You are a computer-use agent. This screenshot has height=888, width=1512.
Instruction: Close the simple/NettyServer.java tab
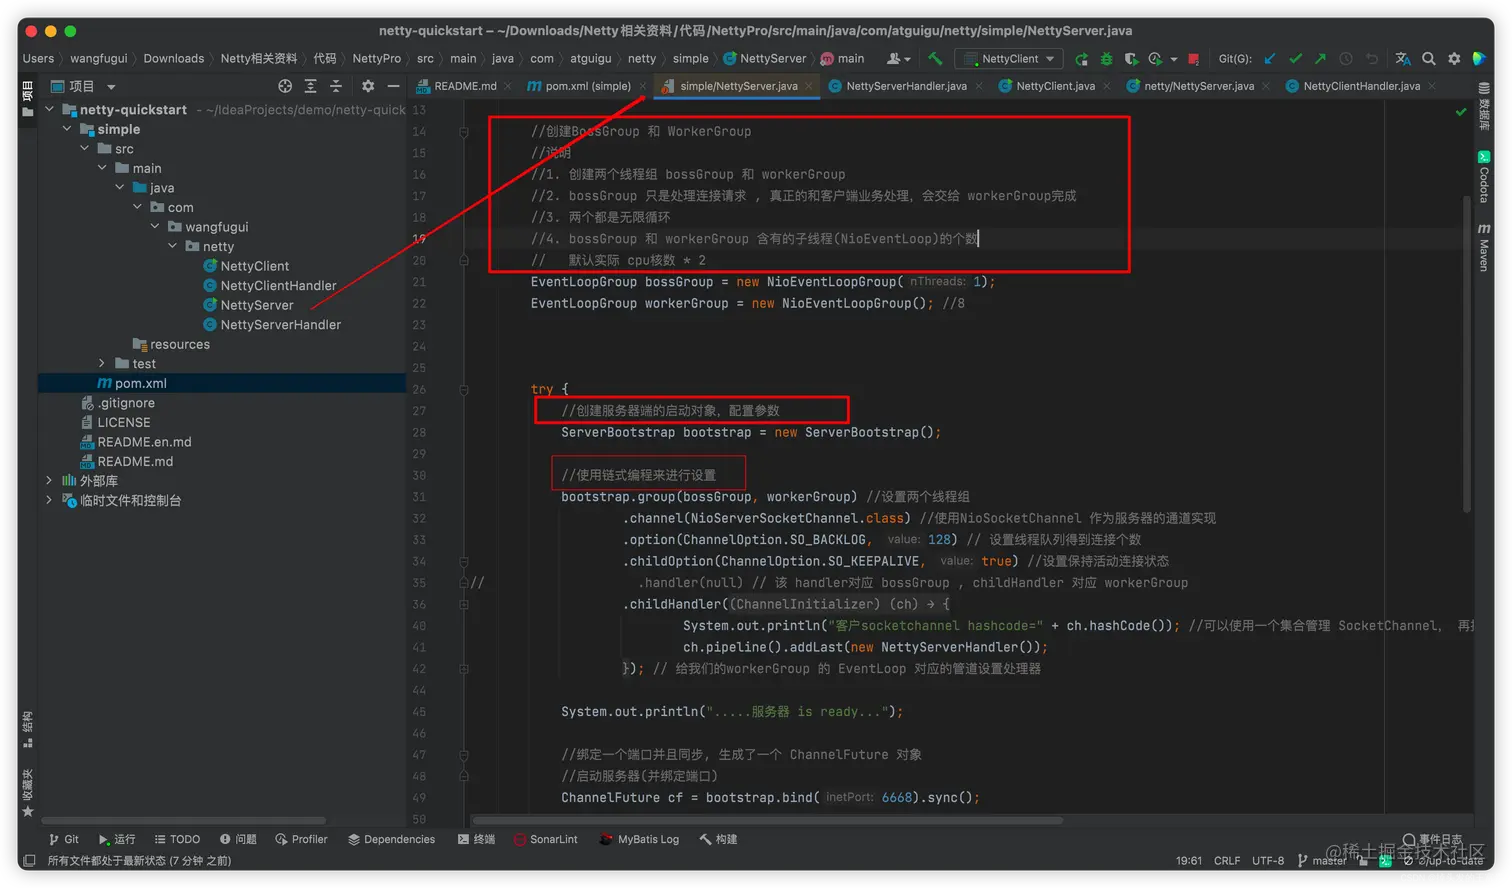[x=809, y=86]
